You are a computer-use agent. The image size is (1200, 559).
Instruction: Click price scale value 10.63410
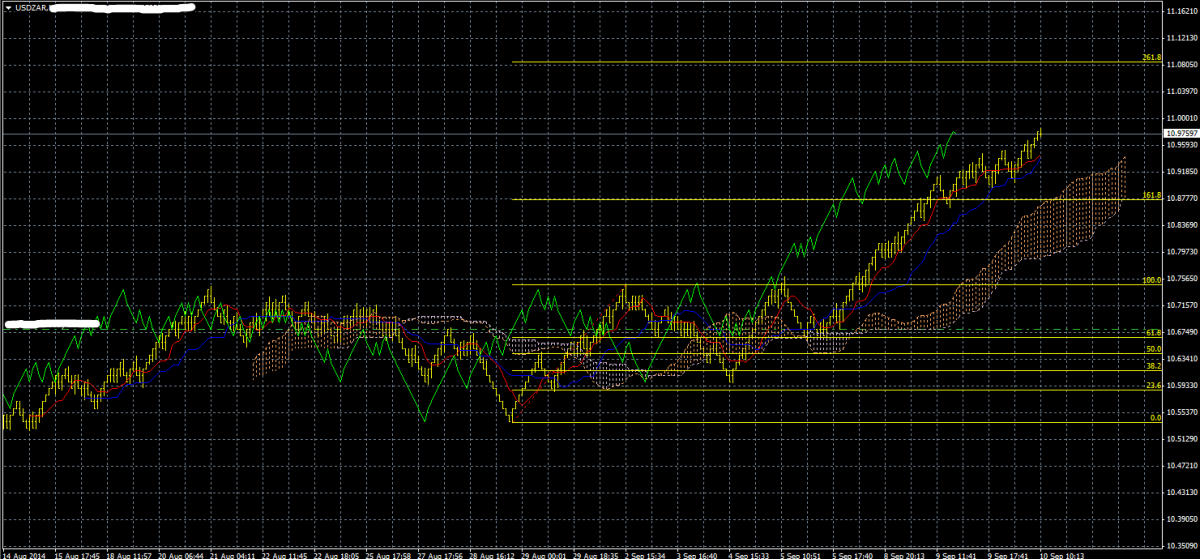pyautogui.click(x=1181, y=359)
